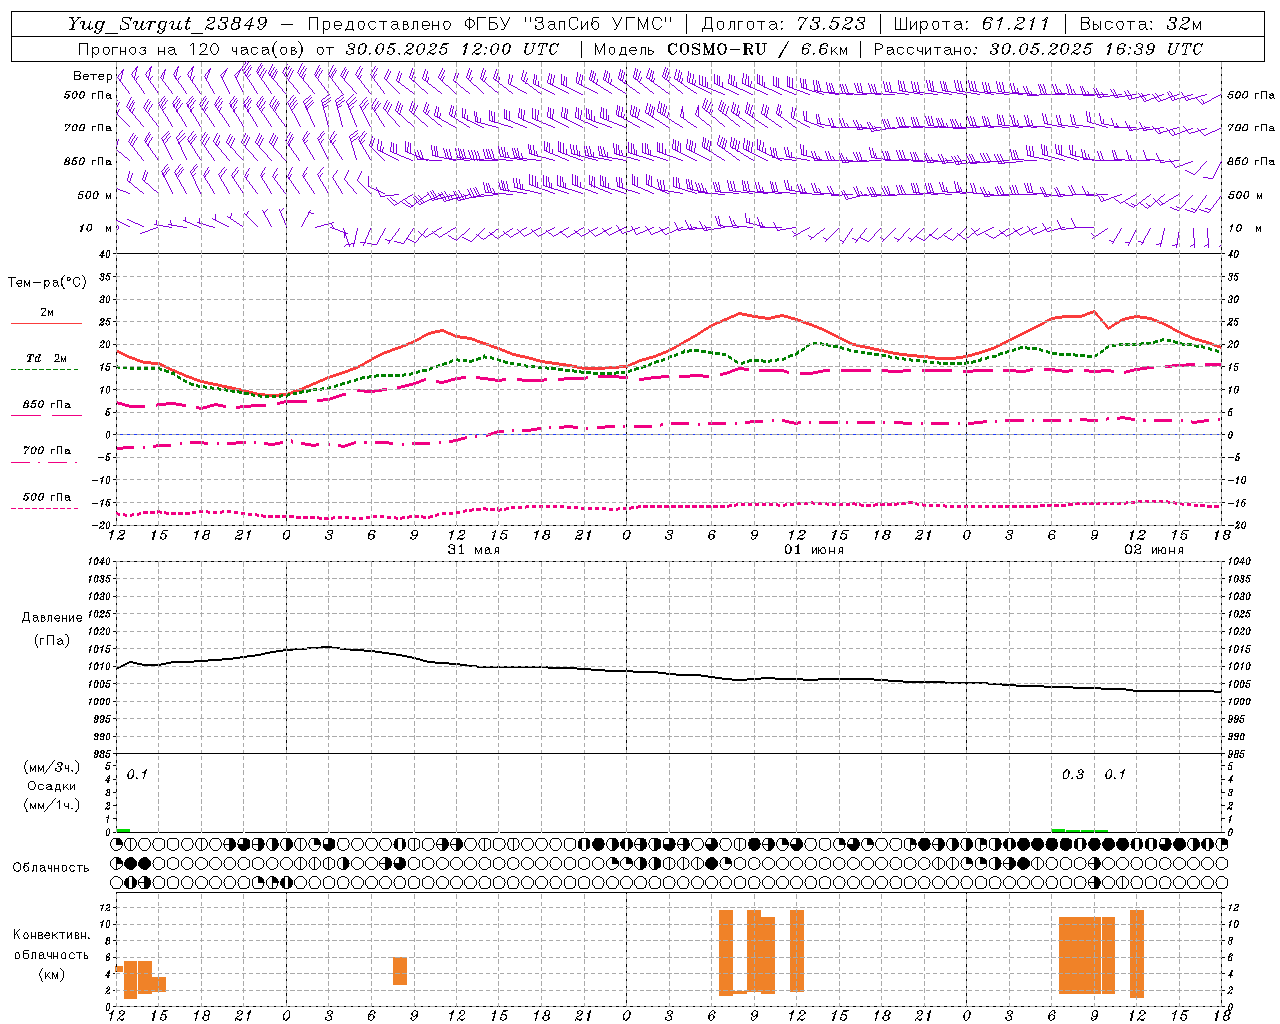This screenshot has height=1024, width=1280.
Task: Click the Тем-ра(°C) panel label
Action: pos(47,283)
